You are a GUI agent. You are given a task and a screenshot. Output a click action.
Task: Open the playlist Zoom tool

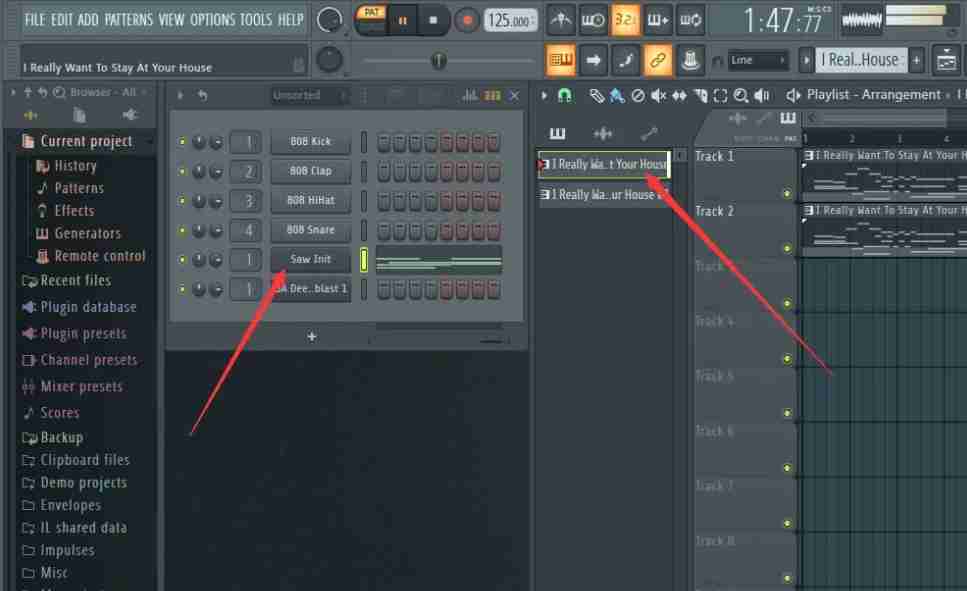point(740,95)
